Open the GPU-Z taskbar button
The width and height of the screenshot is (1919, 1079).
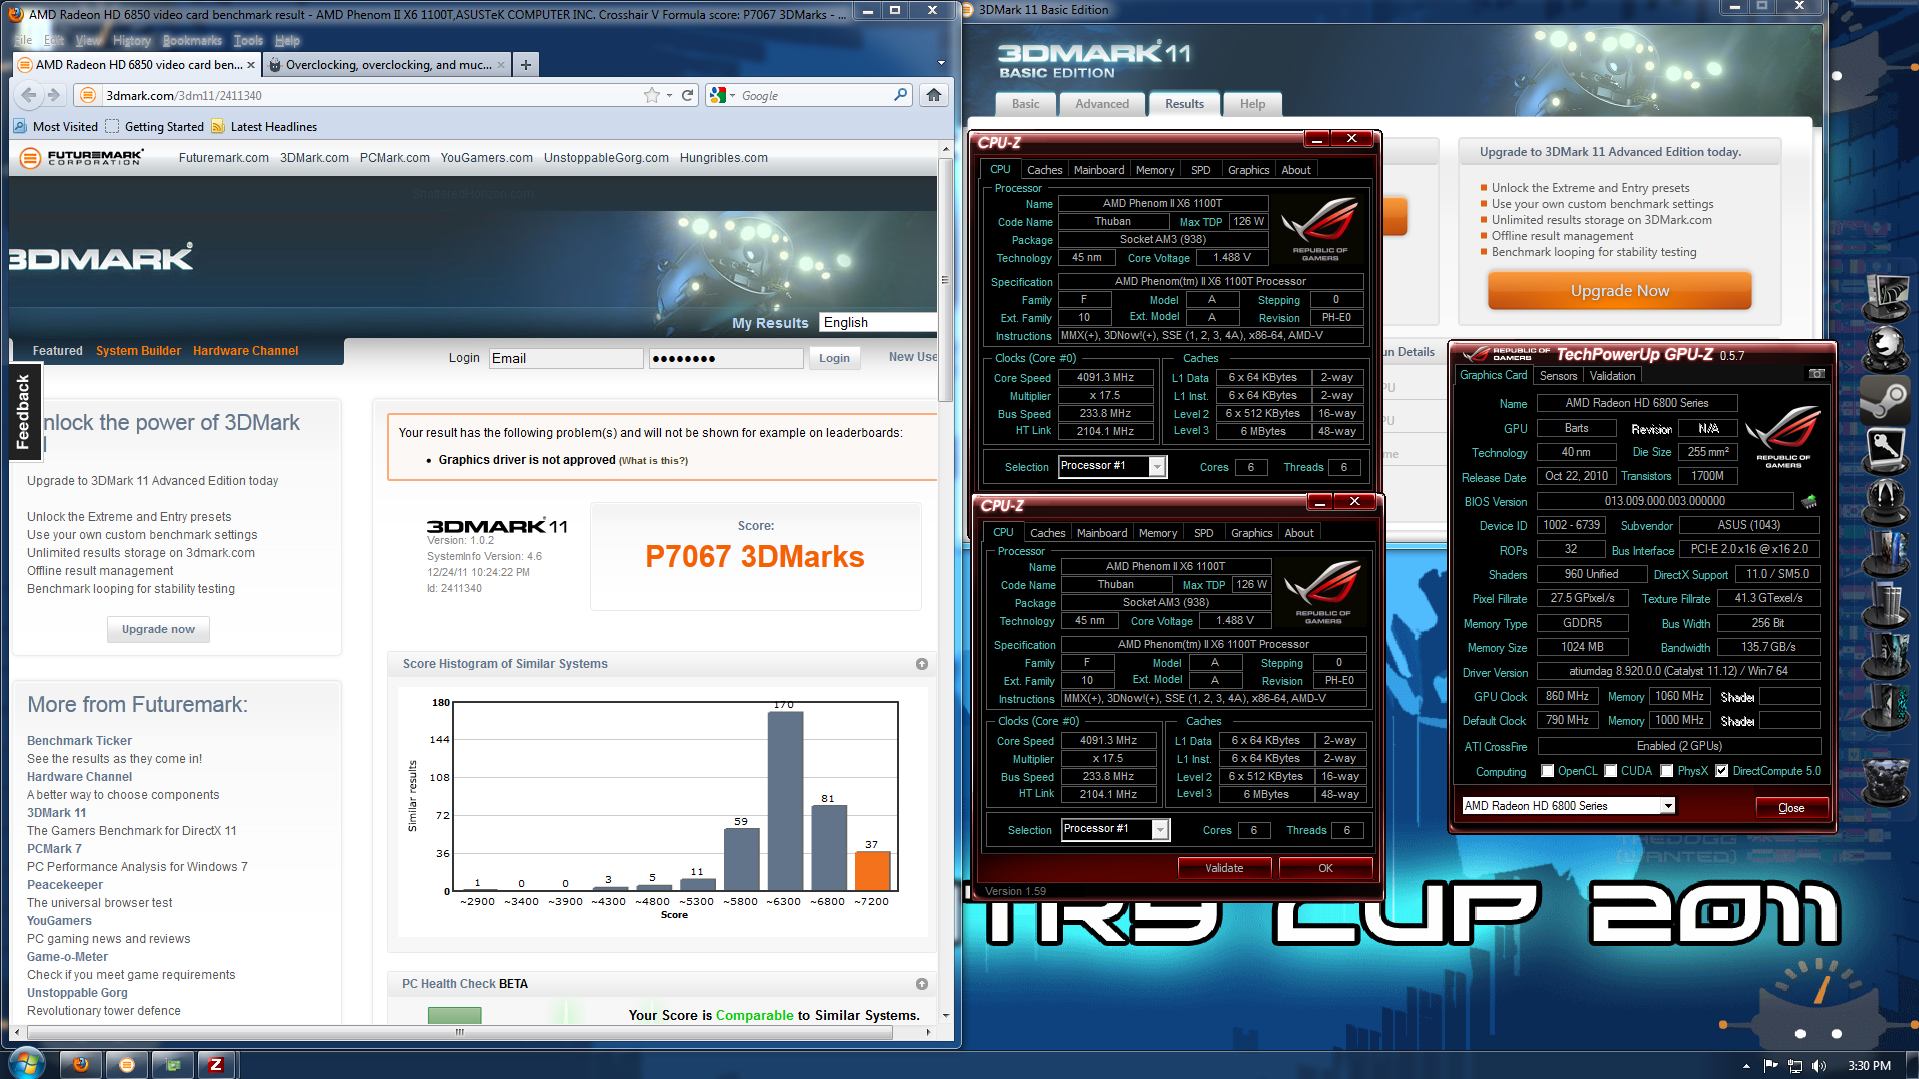click(x=173, y=1065)
